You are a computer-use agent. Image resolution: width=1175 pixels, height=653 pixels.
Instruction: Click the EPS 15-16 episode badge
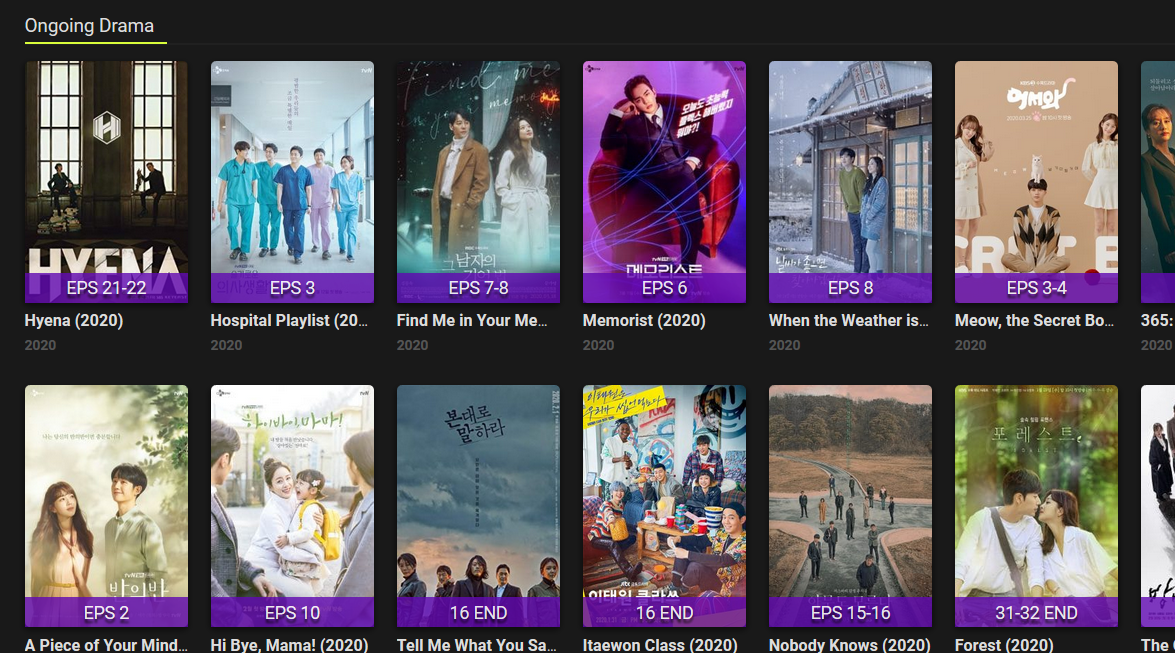tap(851, 613)
